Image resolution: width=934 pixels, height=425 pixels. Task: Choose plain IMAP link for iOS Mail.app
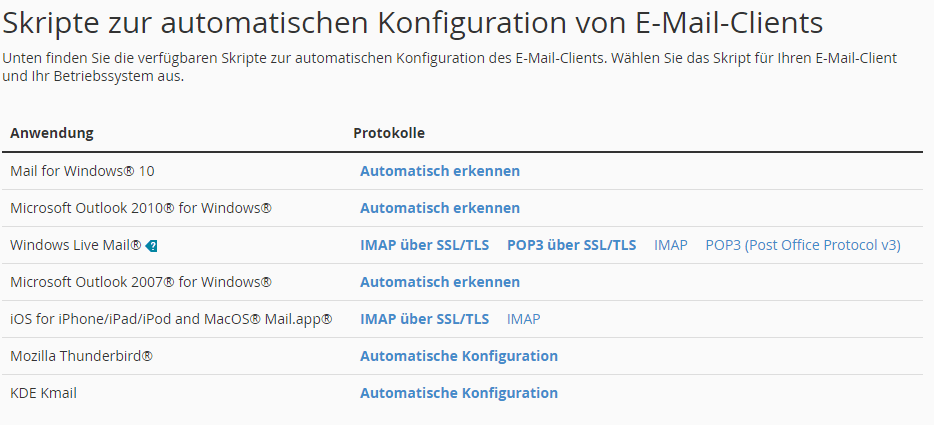pos(523,319)
